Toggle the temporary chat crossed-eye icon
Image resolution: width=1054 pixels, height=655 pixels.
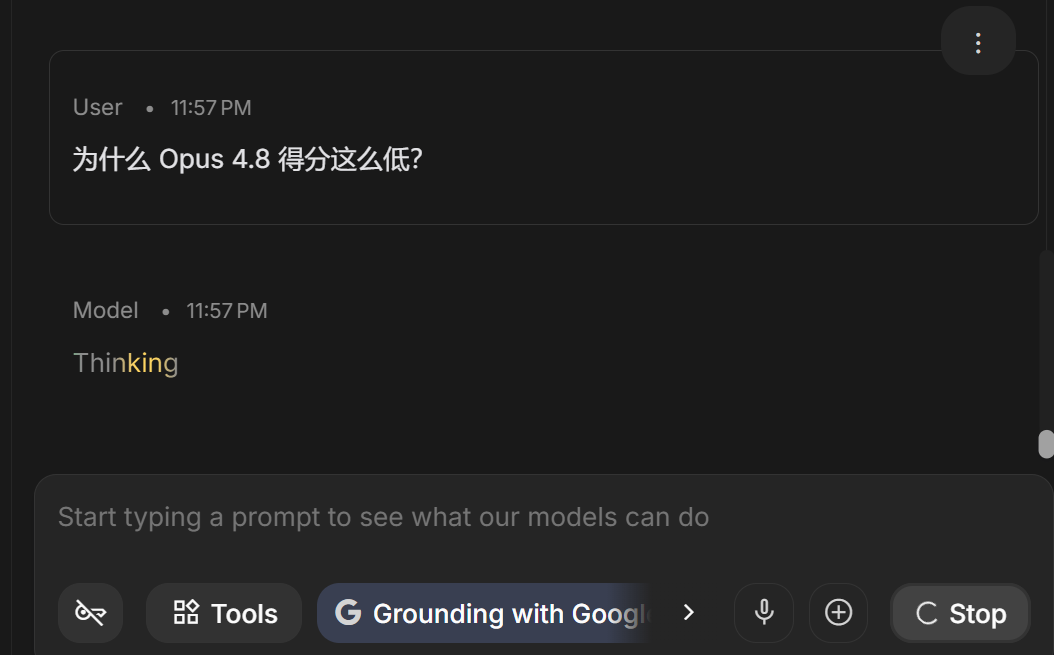91,613
